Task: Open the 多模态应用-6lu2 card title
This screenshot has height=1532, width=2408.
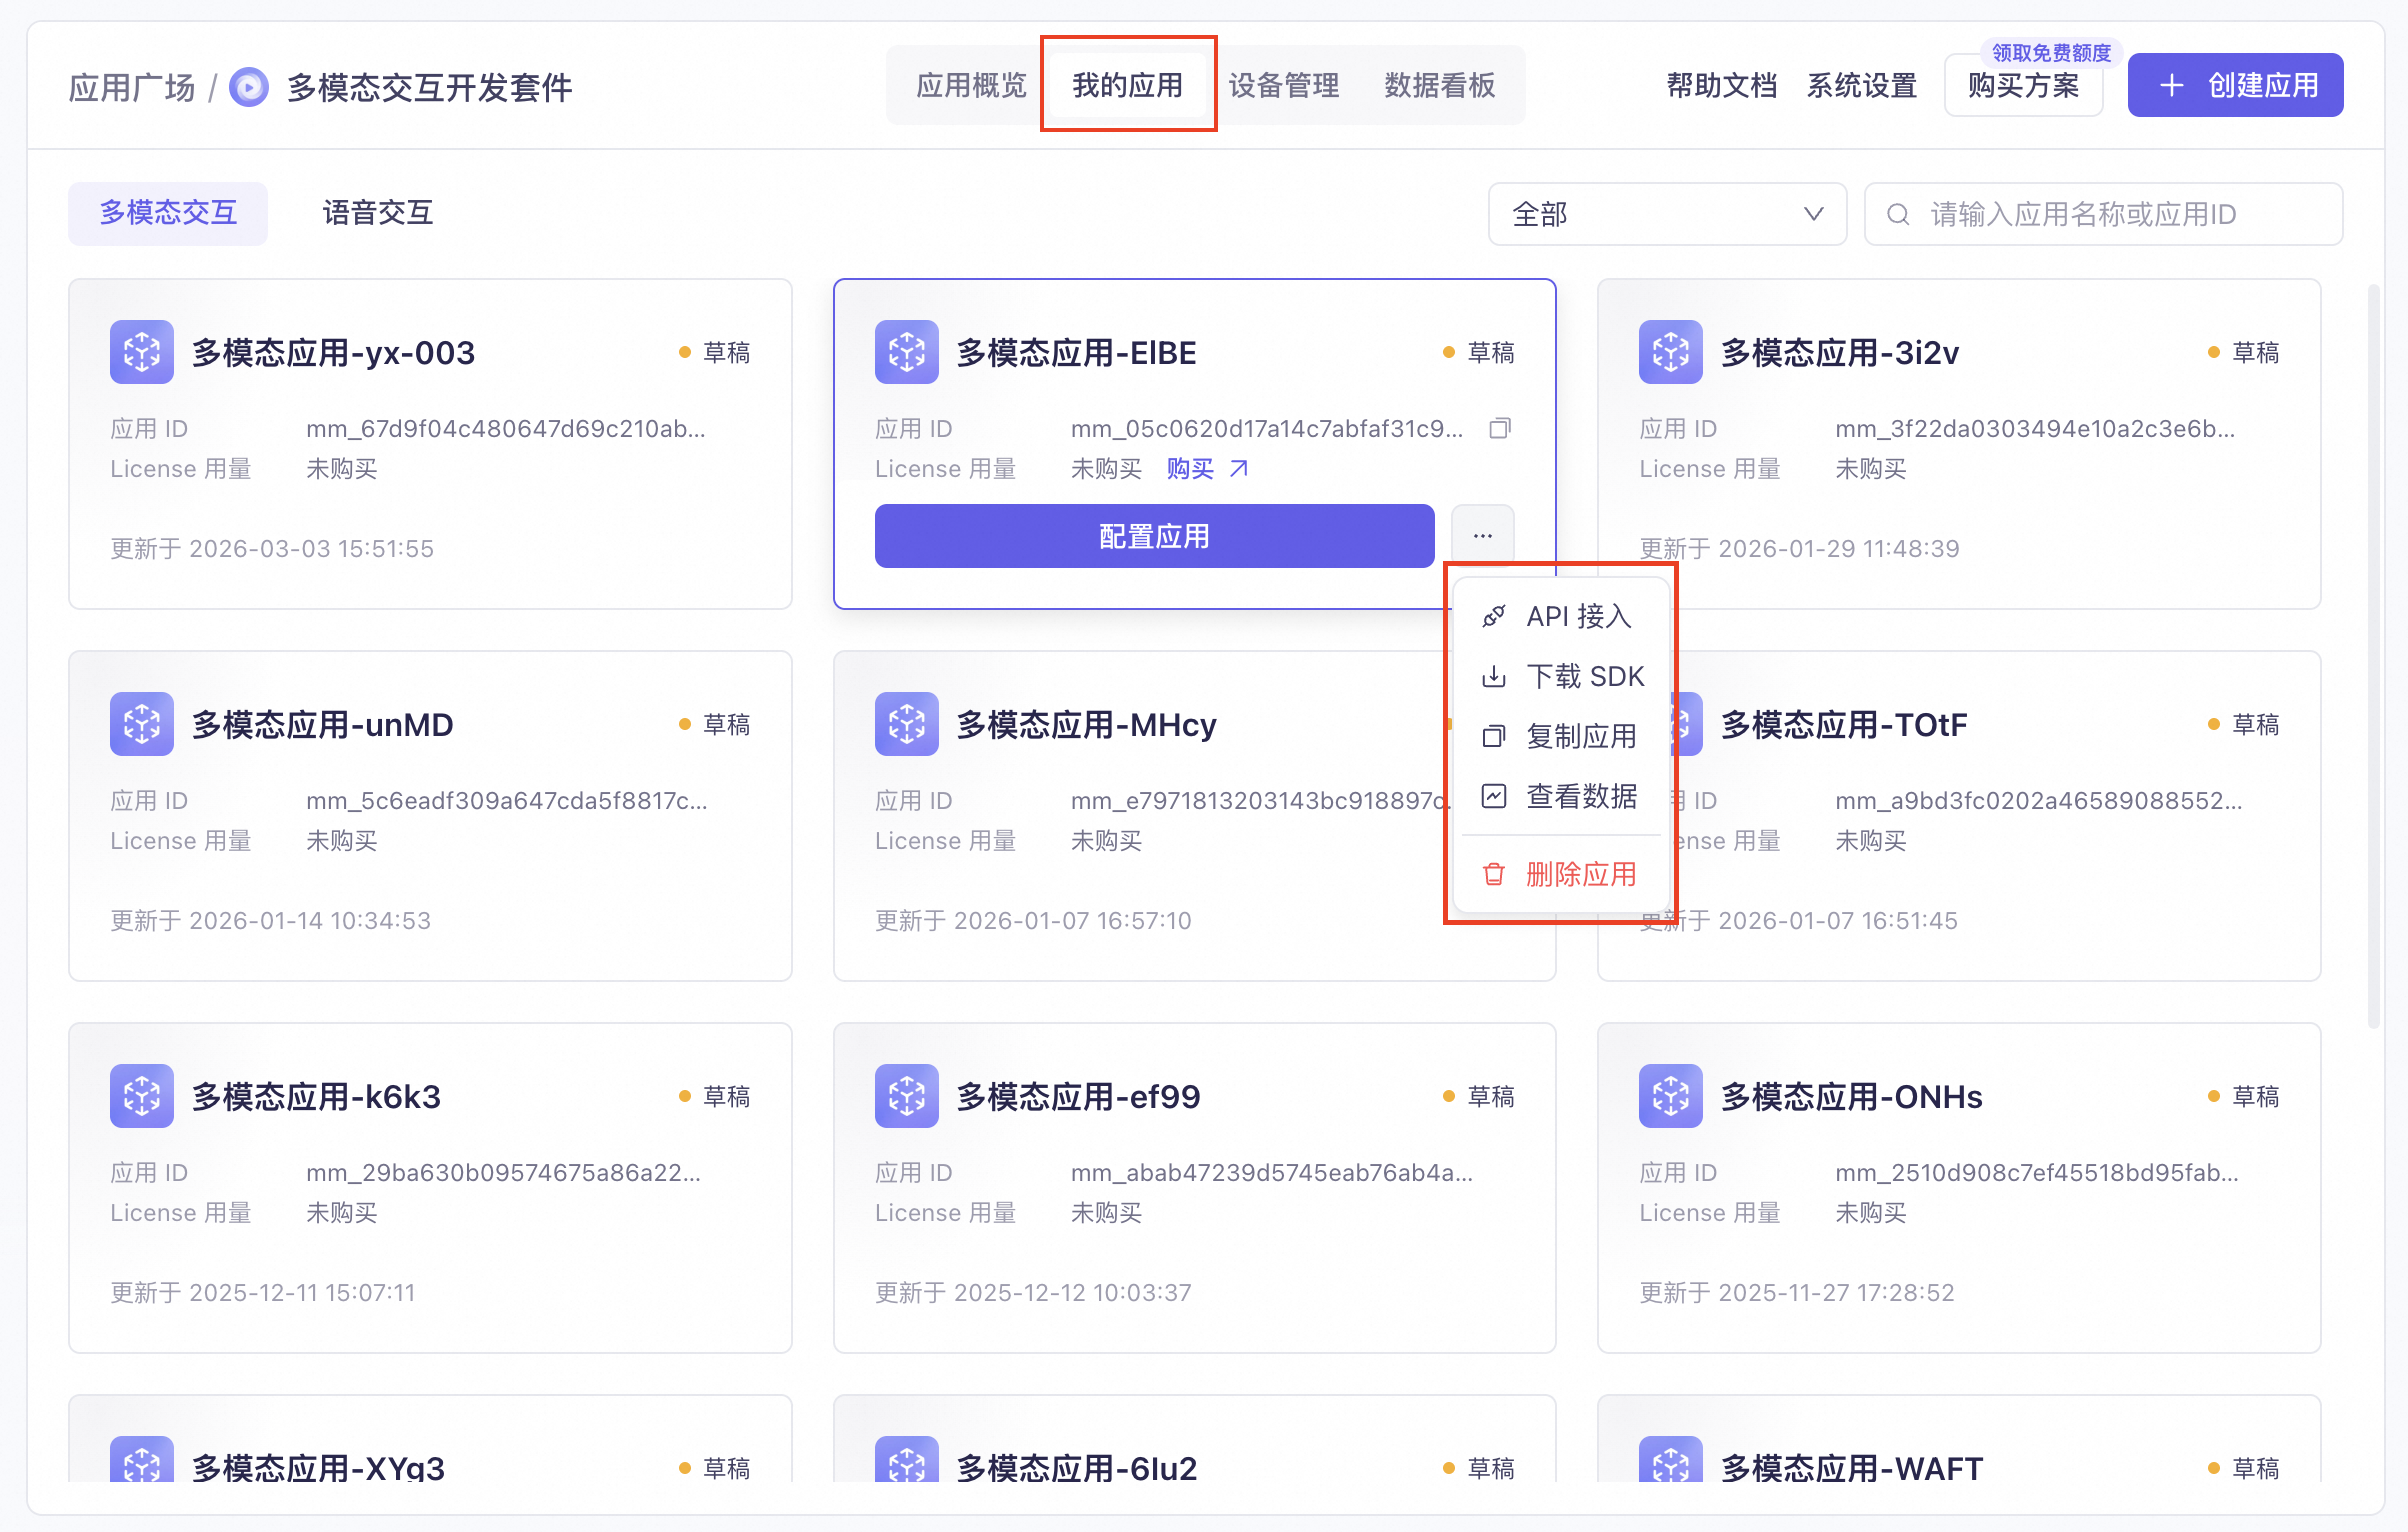Action: point(1077,1467)
